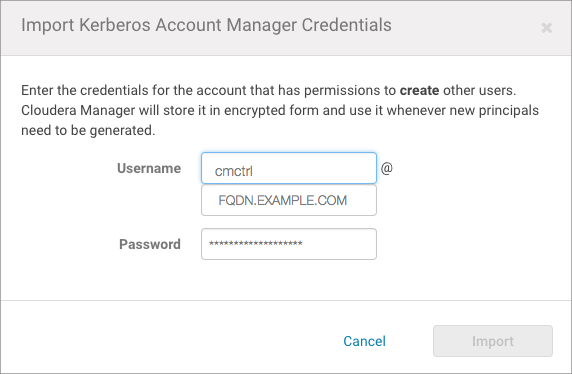
Task: Click the words Cloudera Manager in the description
Action: point(78,110)
